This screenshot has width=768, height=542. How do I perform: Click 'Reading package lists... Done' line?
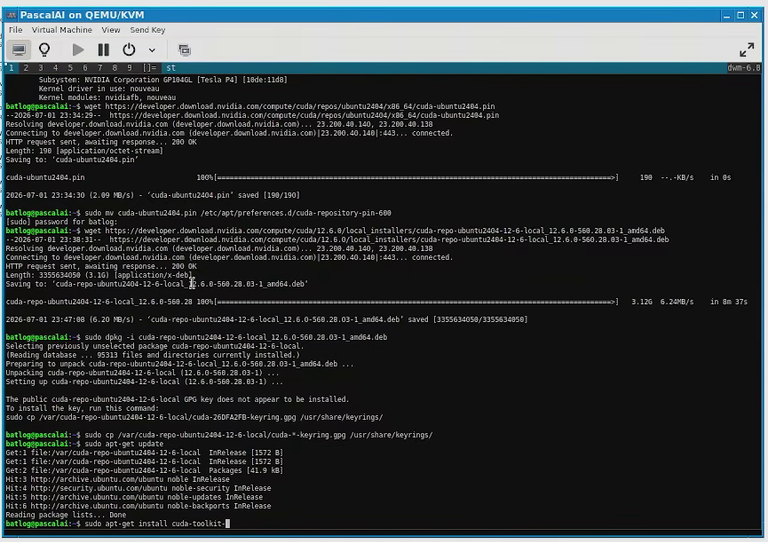(66, 515)
